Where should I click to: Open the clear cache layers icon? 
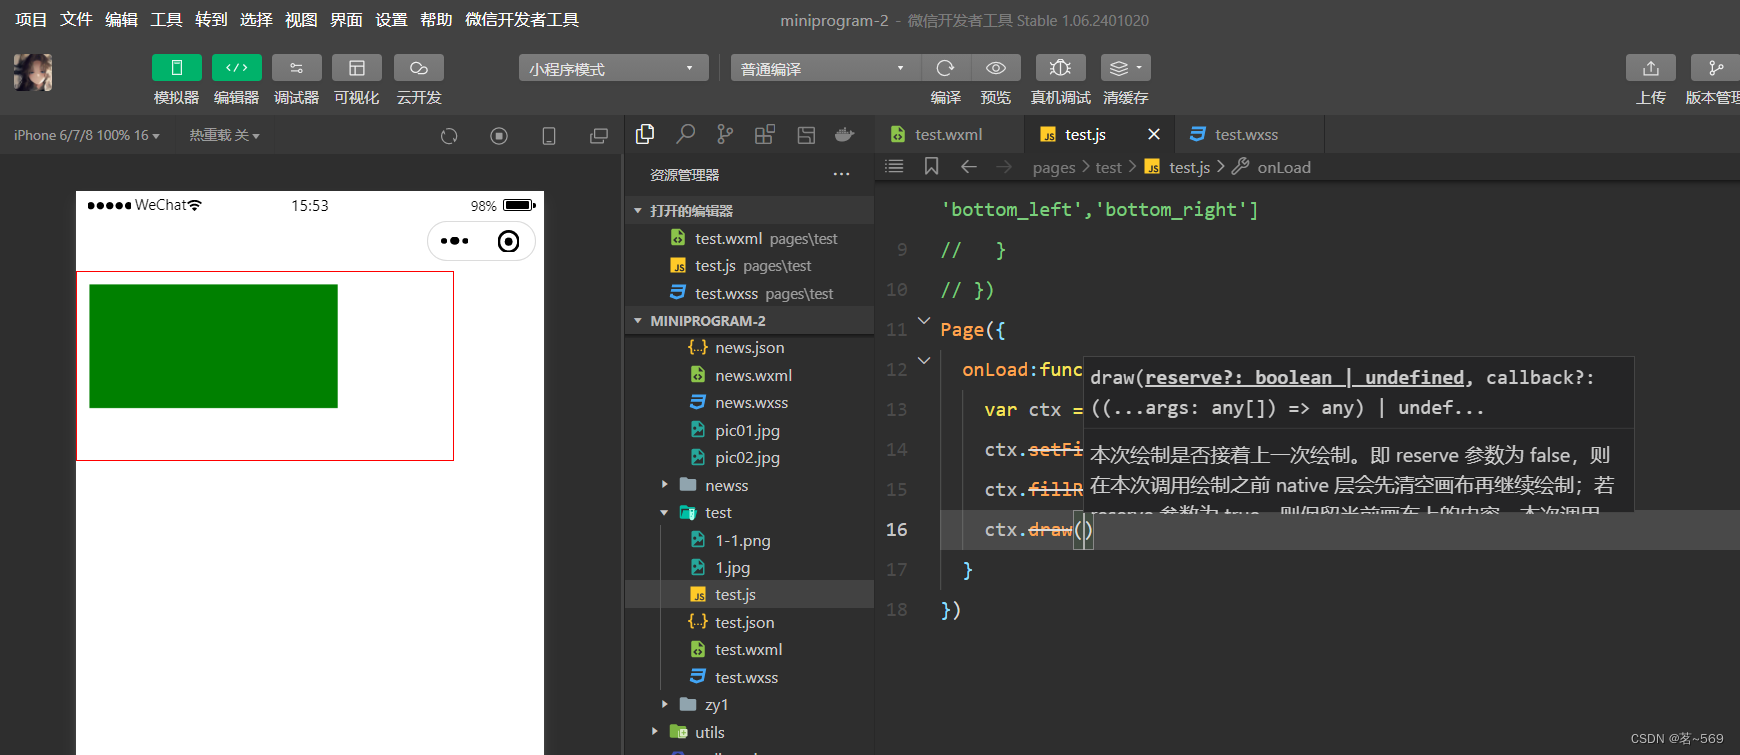pos(1126,68)
